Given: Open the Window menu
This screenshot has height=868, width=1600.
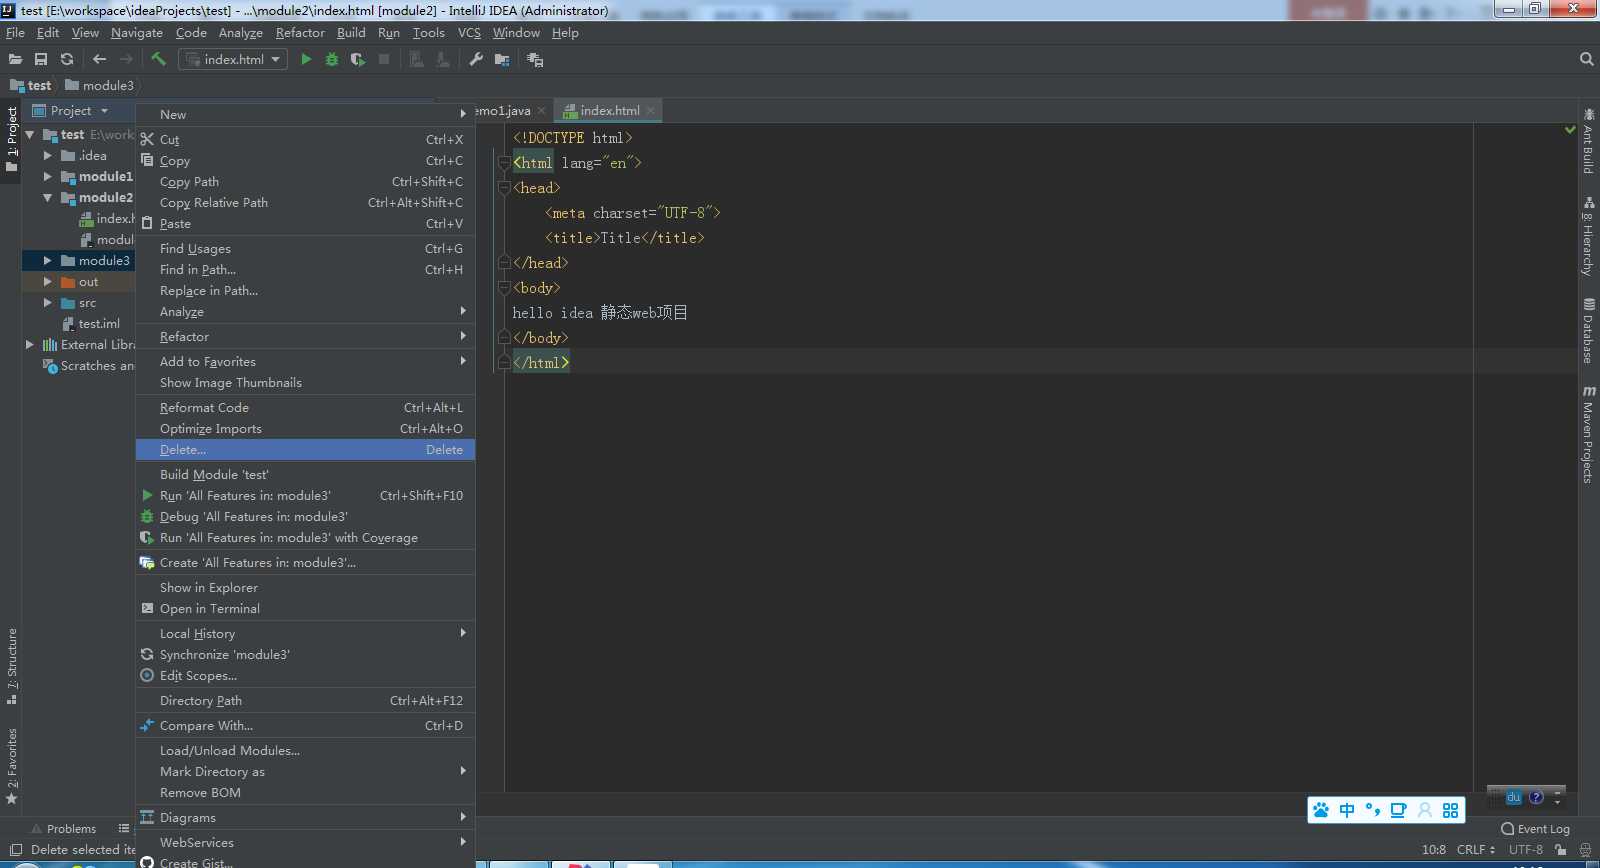Looking at the screenshot, I should pos(516,33).
